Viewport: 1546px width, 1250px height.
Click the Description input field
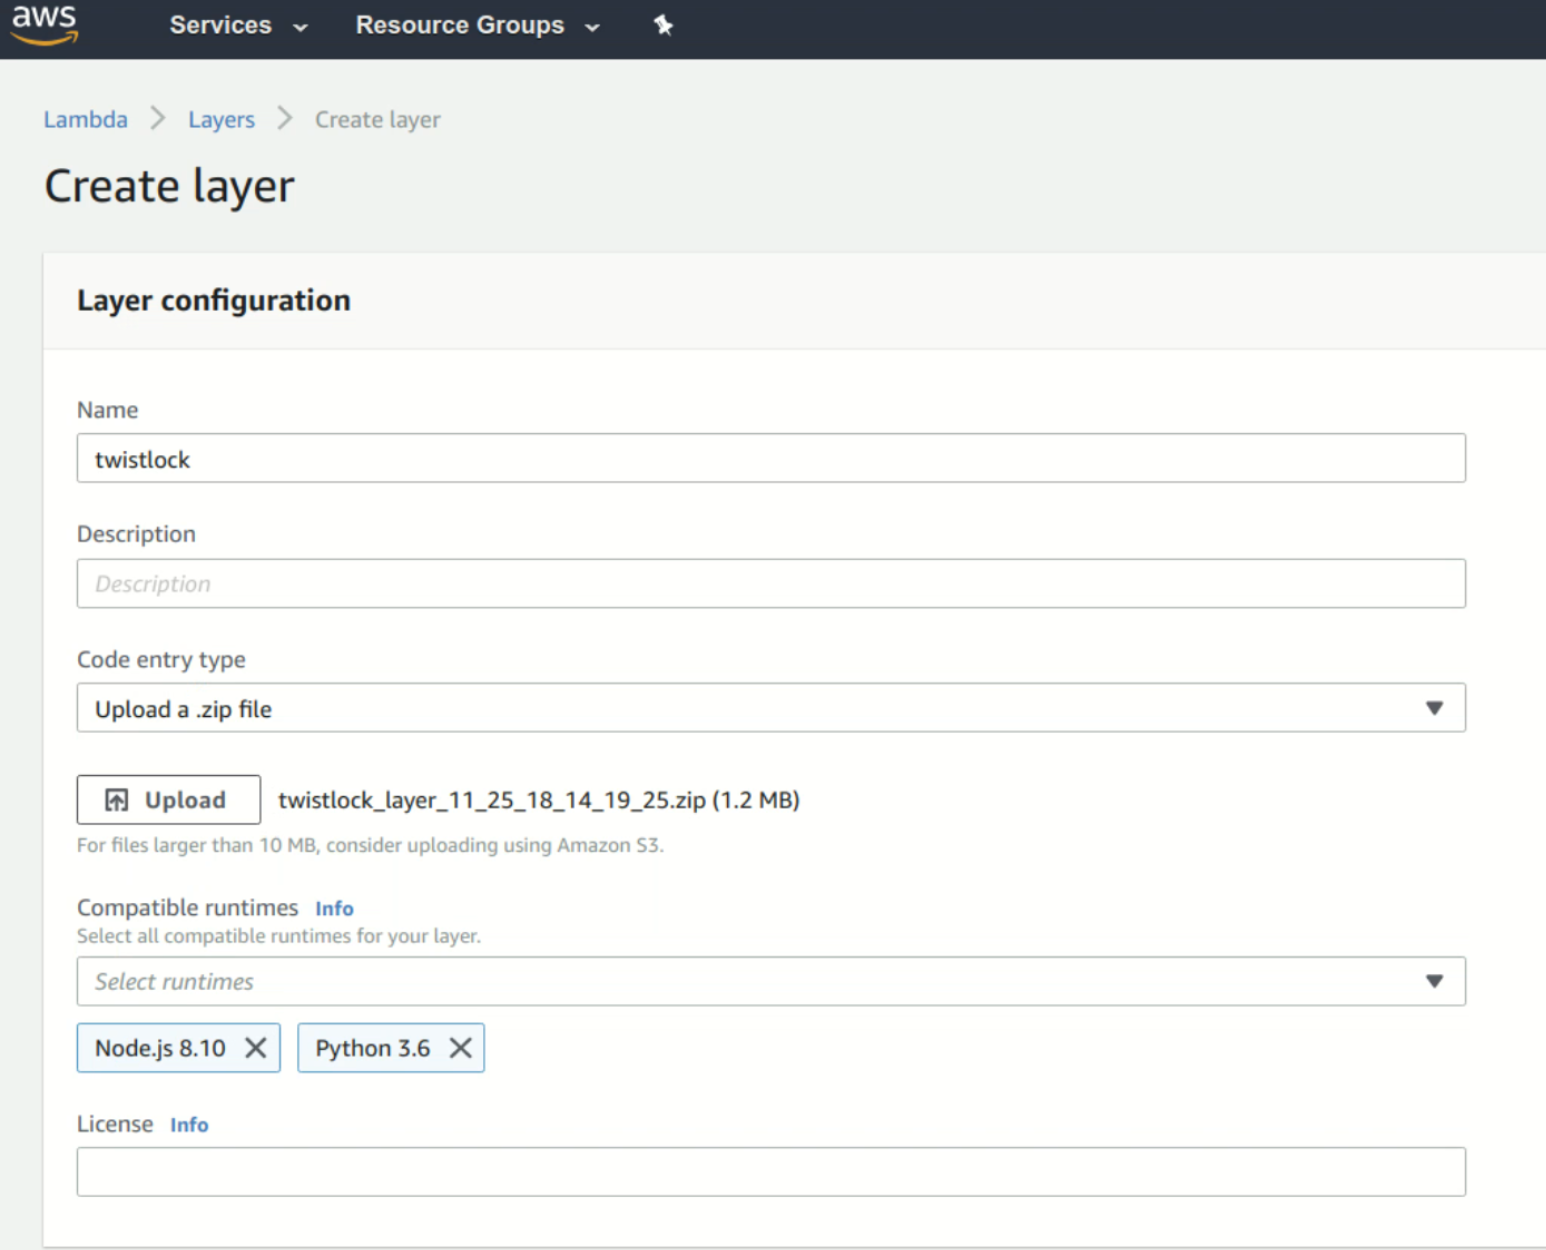pos(771,583)
